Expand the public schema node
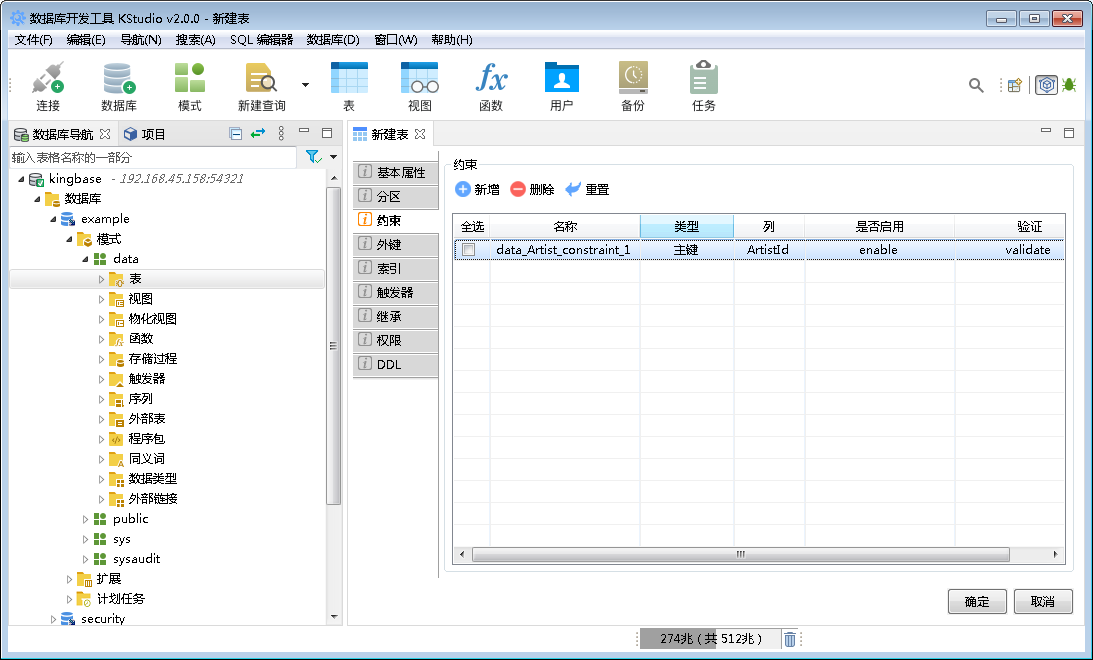The width and height of the screenshot is (1093, 660). 85,518
